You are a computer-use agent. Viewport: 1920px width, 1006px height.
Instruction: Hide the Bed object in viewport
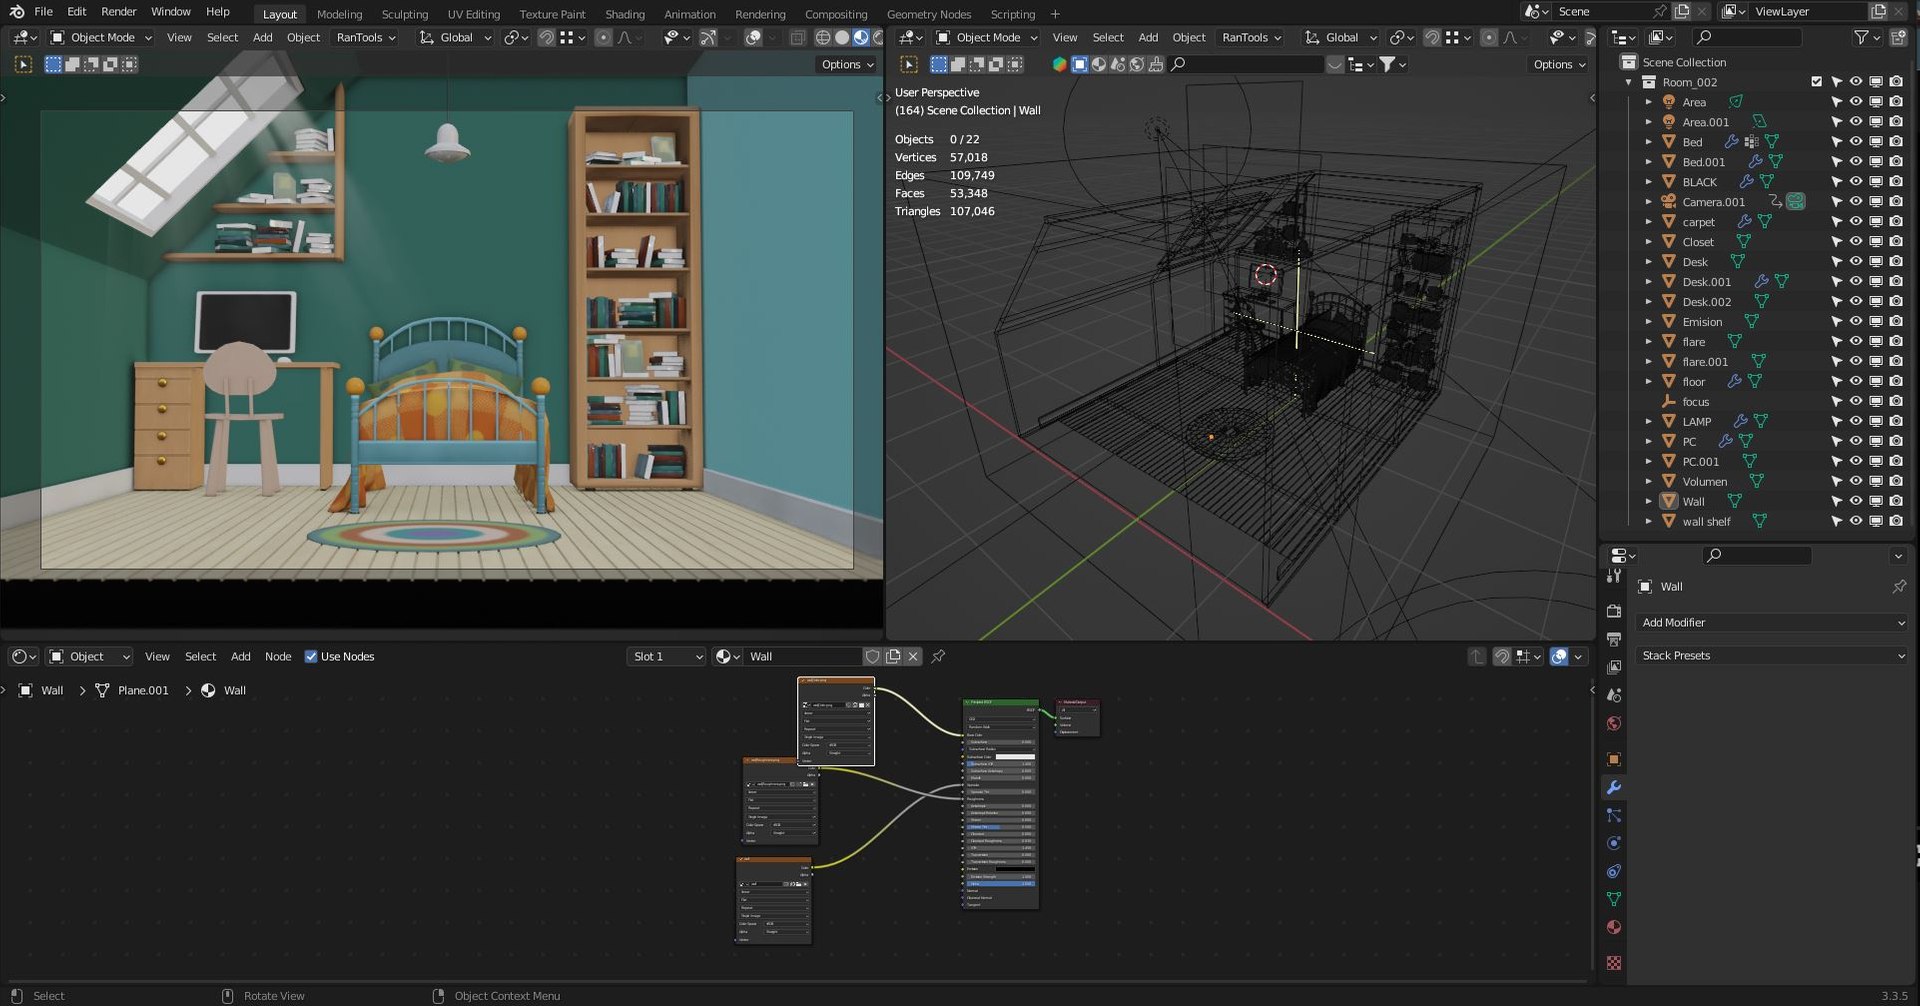[x=1855, y=142]
